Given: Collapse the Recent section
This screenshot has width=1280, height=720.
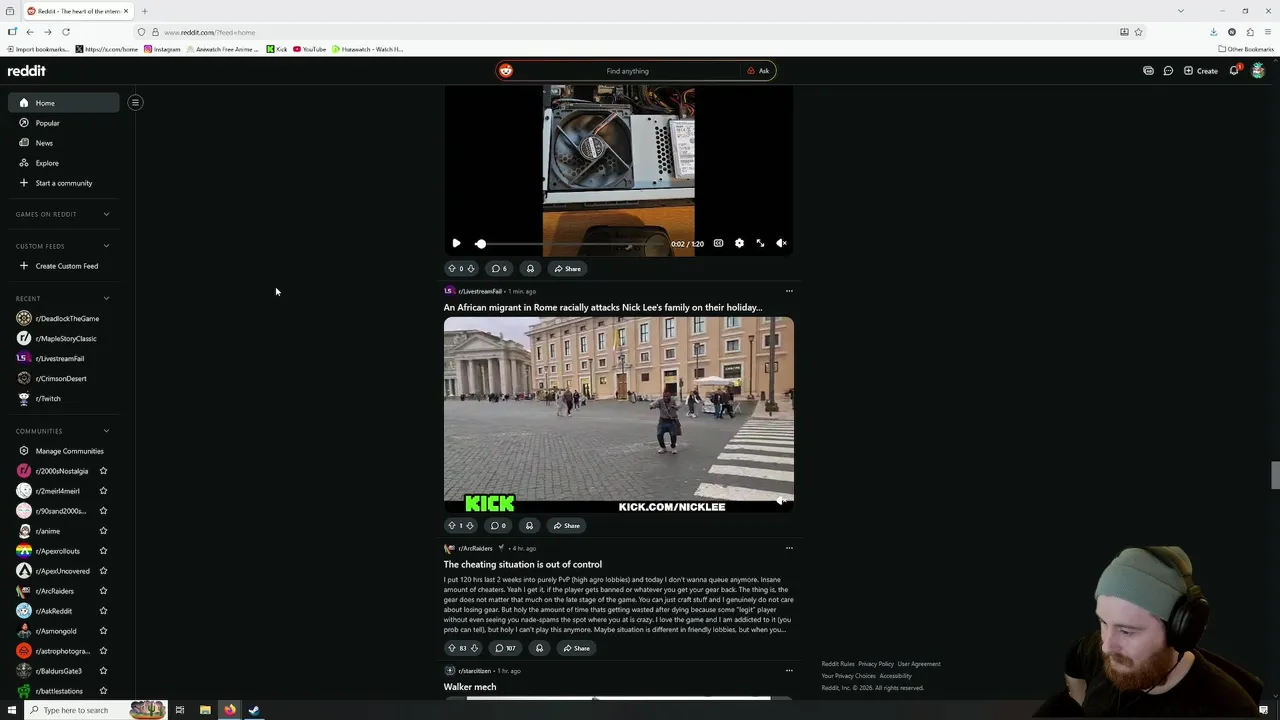Looking at the screenshot, I should pos(106,298).
